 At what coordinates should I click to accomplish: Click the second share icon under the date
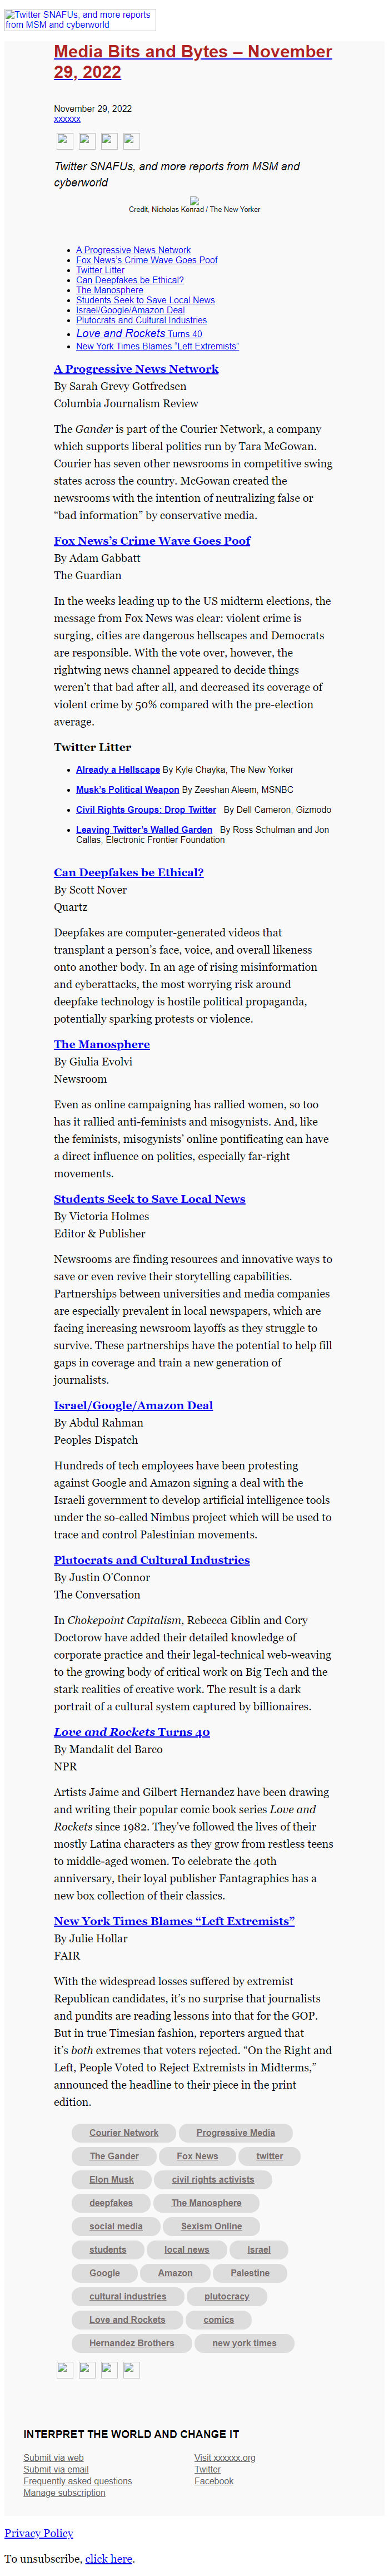[87, 141]
